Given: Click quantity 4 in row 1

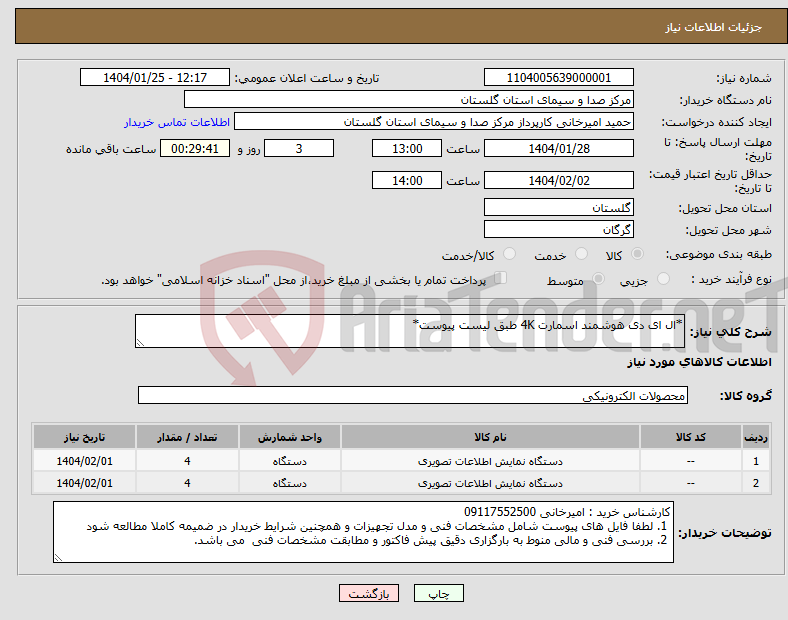Looking at the screenshot, I should pyautogui.click(x=187, y=461).
